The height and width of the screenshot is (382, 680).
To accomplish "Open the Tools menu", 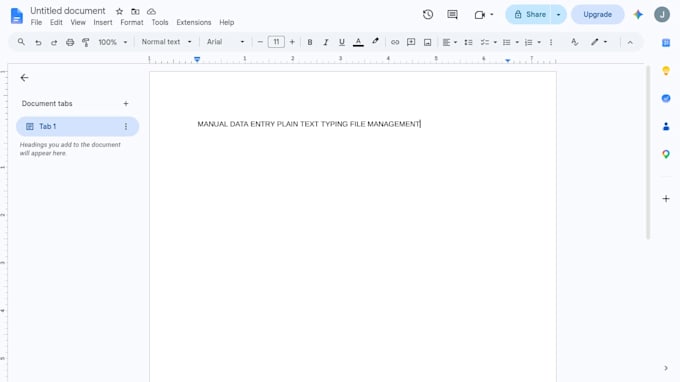I will [x=160, y=23].
